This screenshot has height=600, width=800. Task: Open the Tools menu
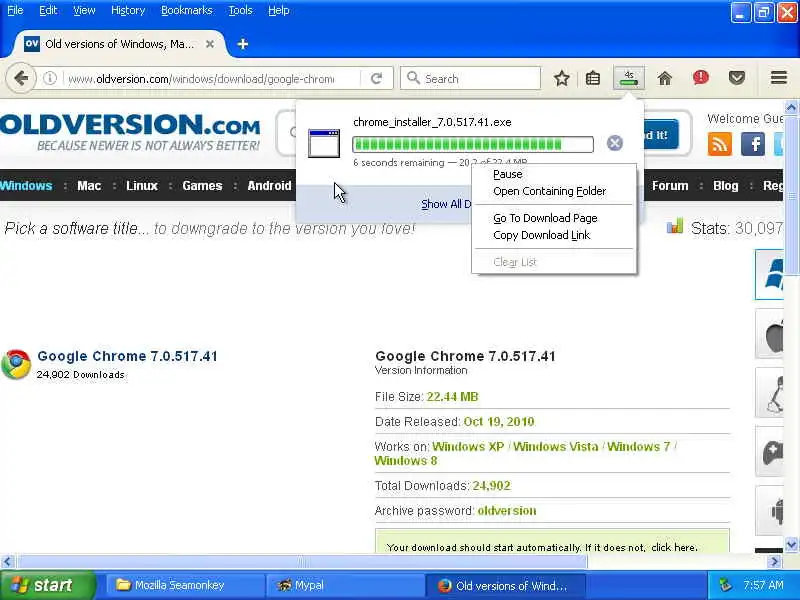[240, 10]
